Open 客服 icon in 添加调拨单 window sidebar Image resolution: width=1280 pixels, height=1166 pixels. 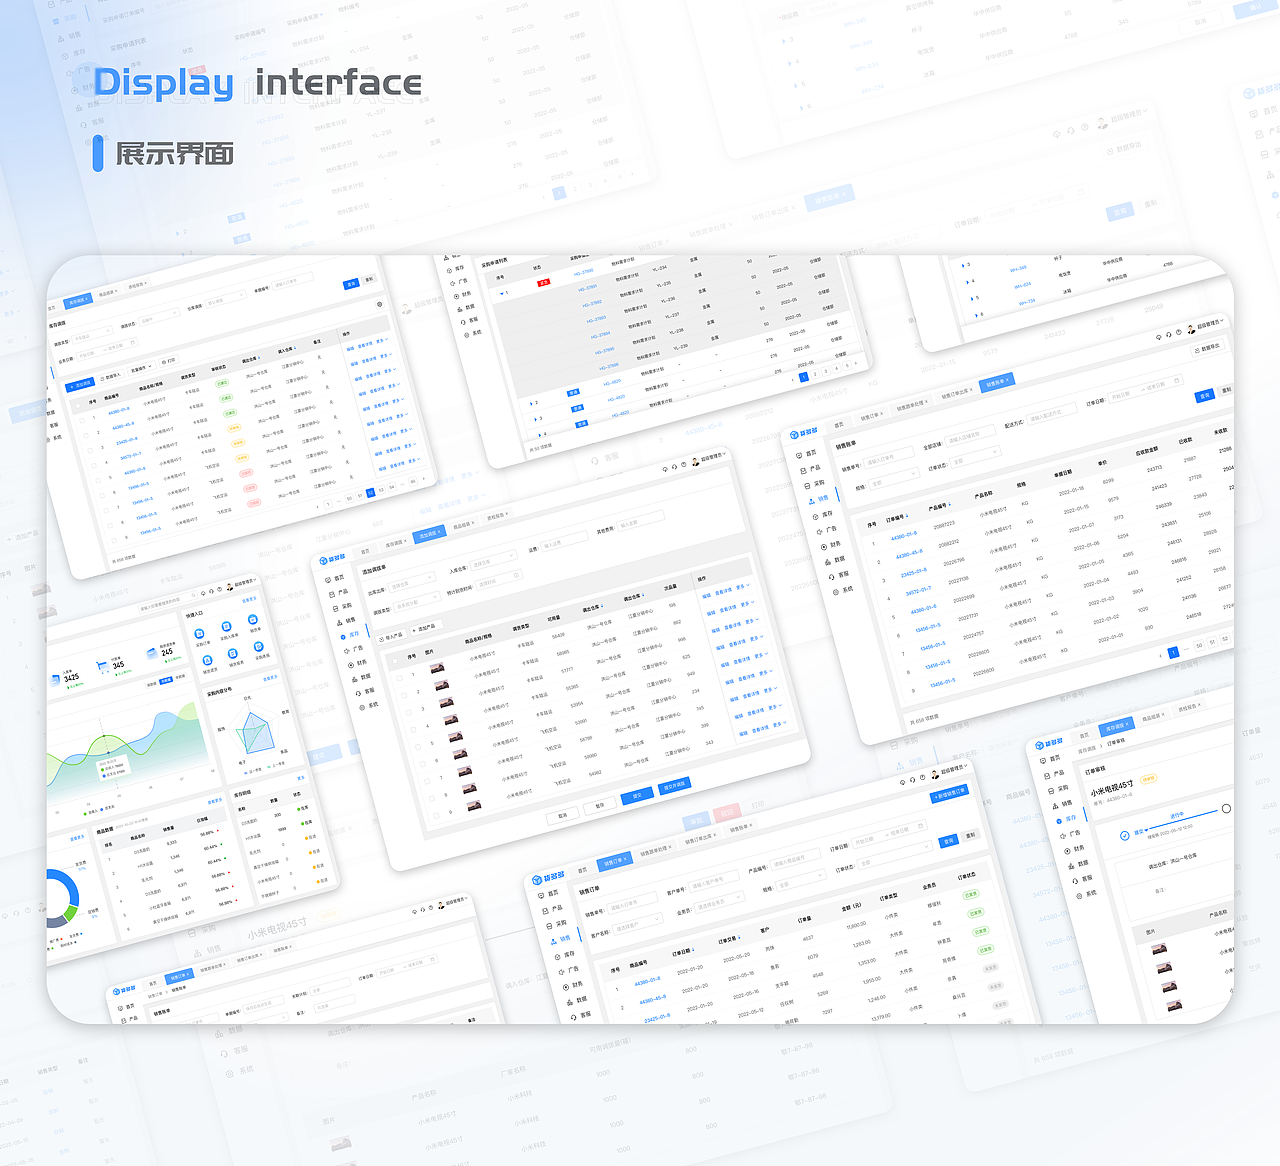click(x=358, y=693)
